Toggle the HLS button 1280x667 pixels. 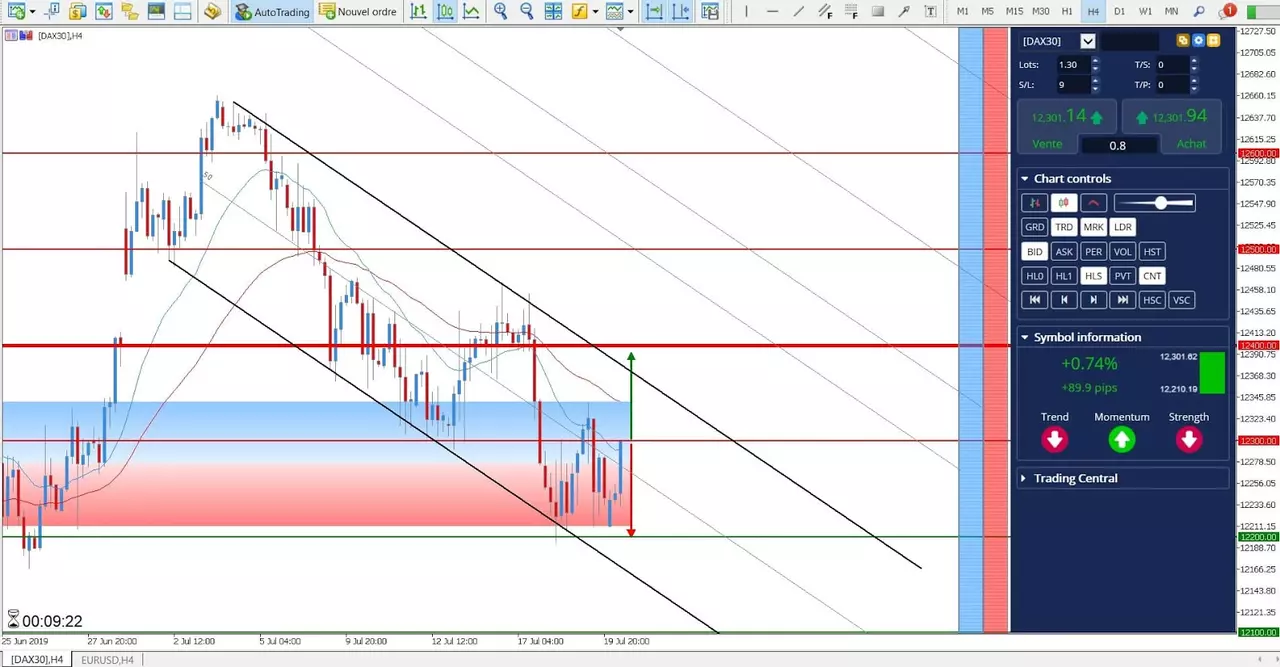coord(1094,276)
